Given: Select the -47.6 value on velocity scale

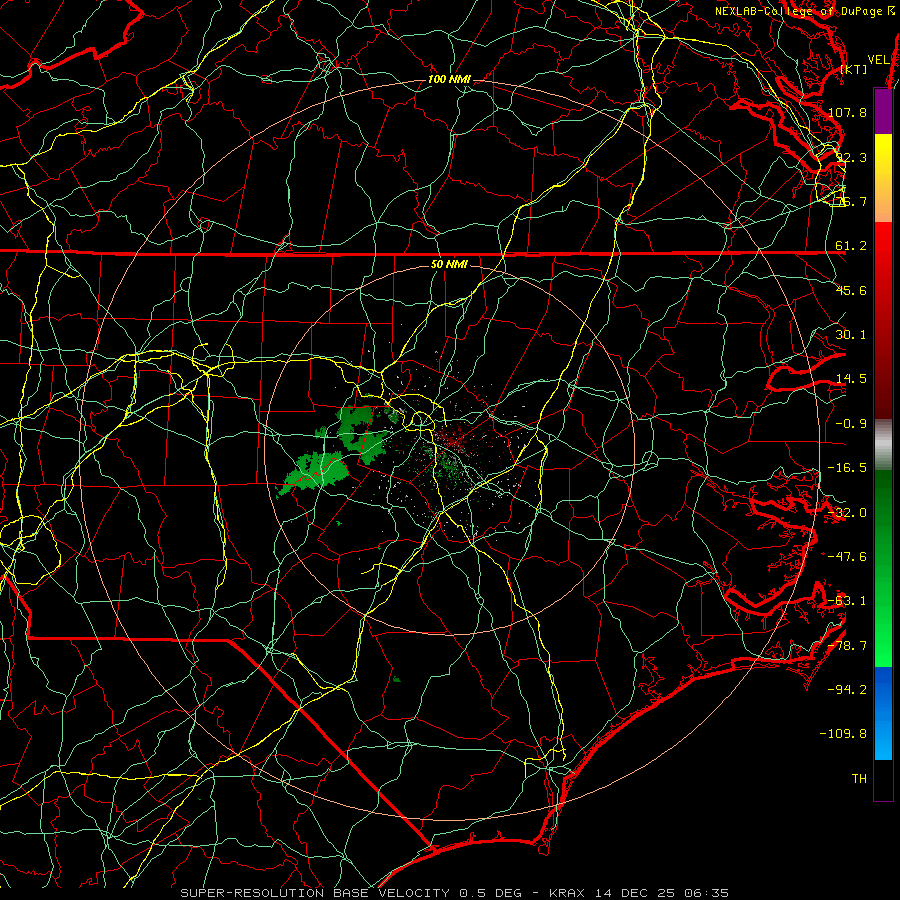Looking at the screenshot, I should click(847, 557).
